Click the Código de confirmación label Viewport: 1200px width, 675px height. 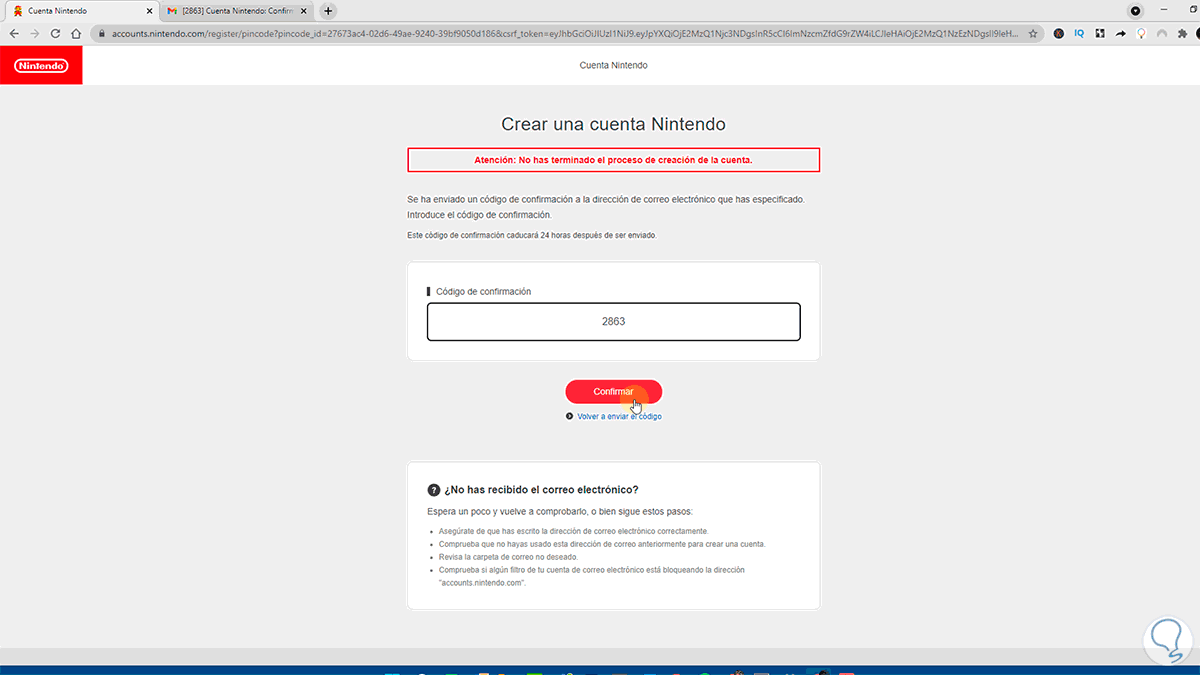[483, 291]
